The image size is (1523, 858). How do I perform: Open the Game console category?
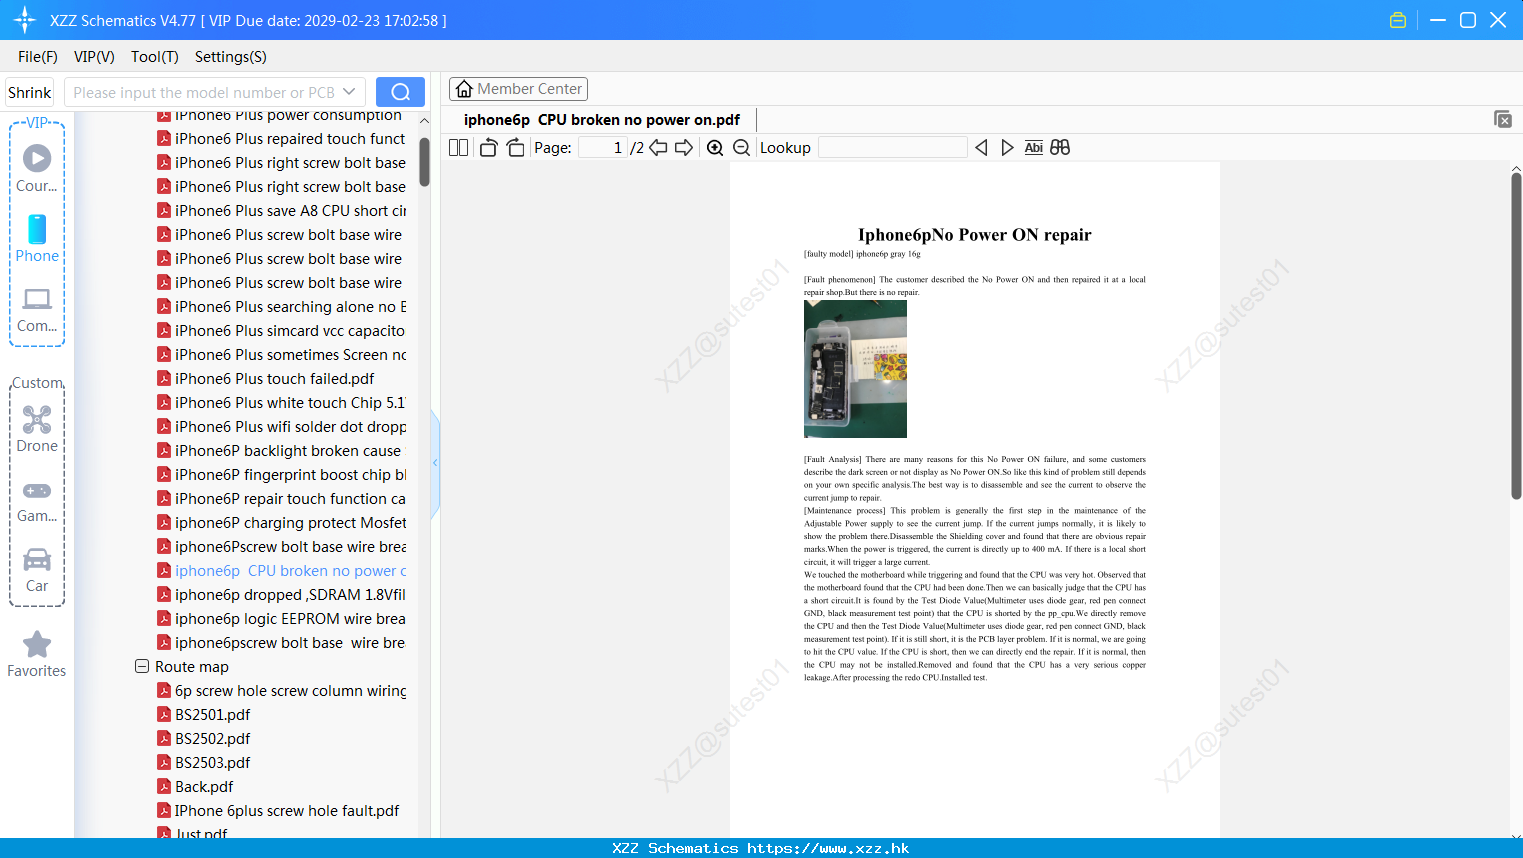37,502
